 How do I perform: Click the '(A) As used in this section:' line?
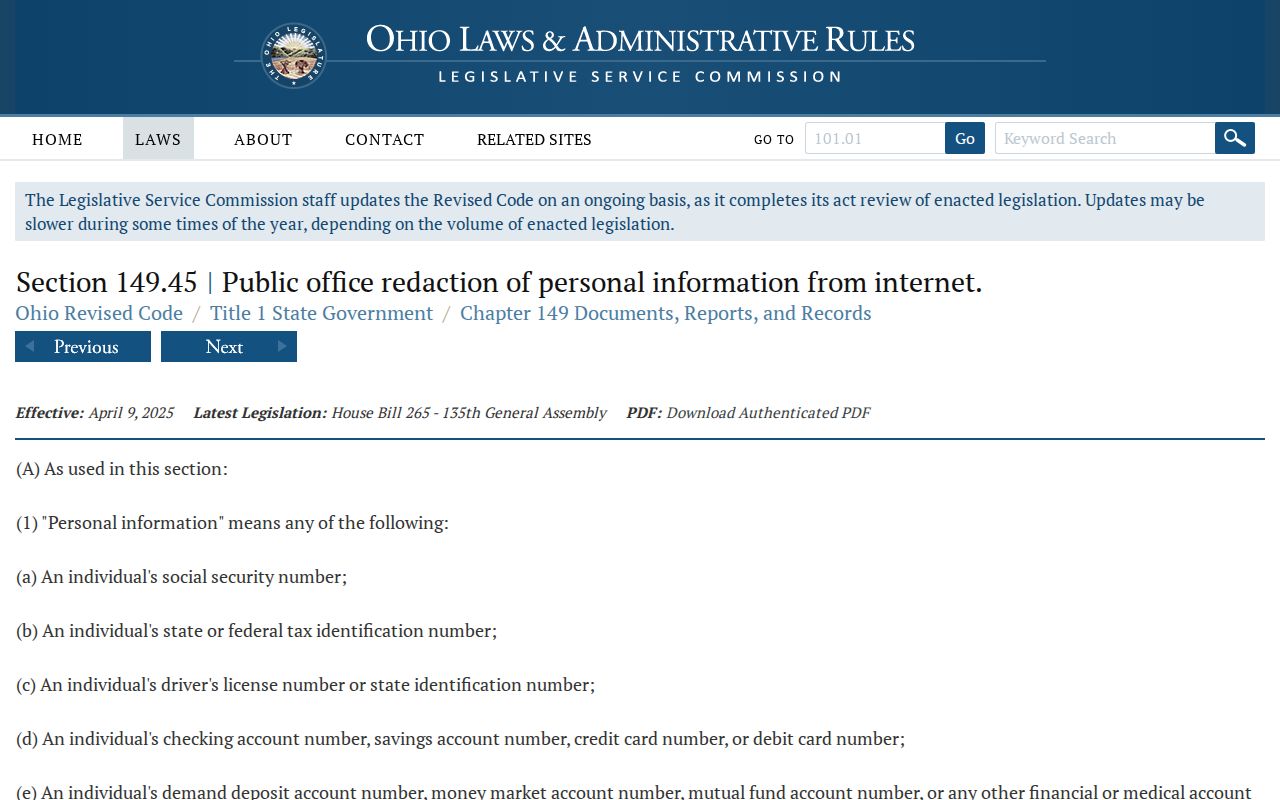(x=122, y=468)
